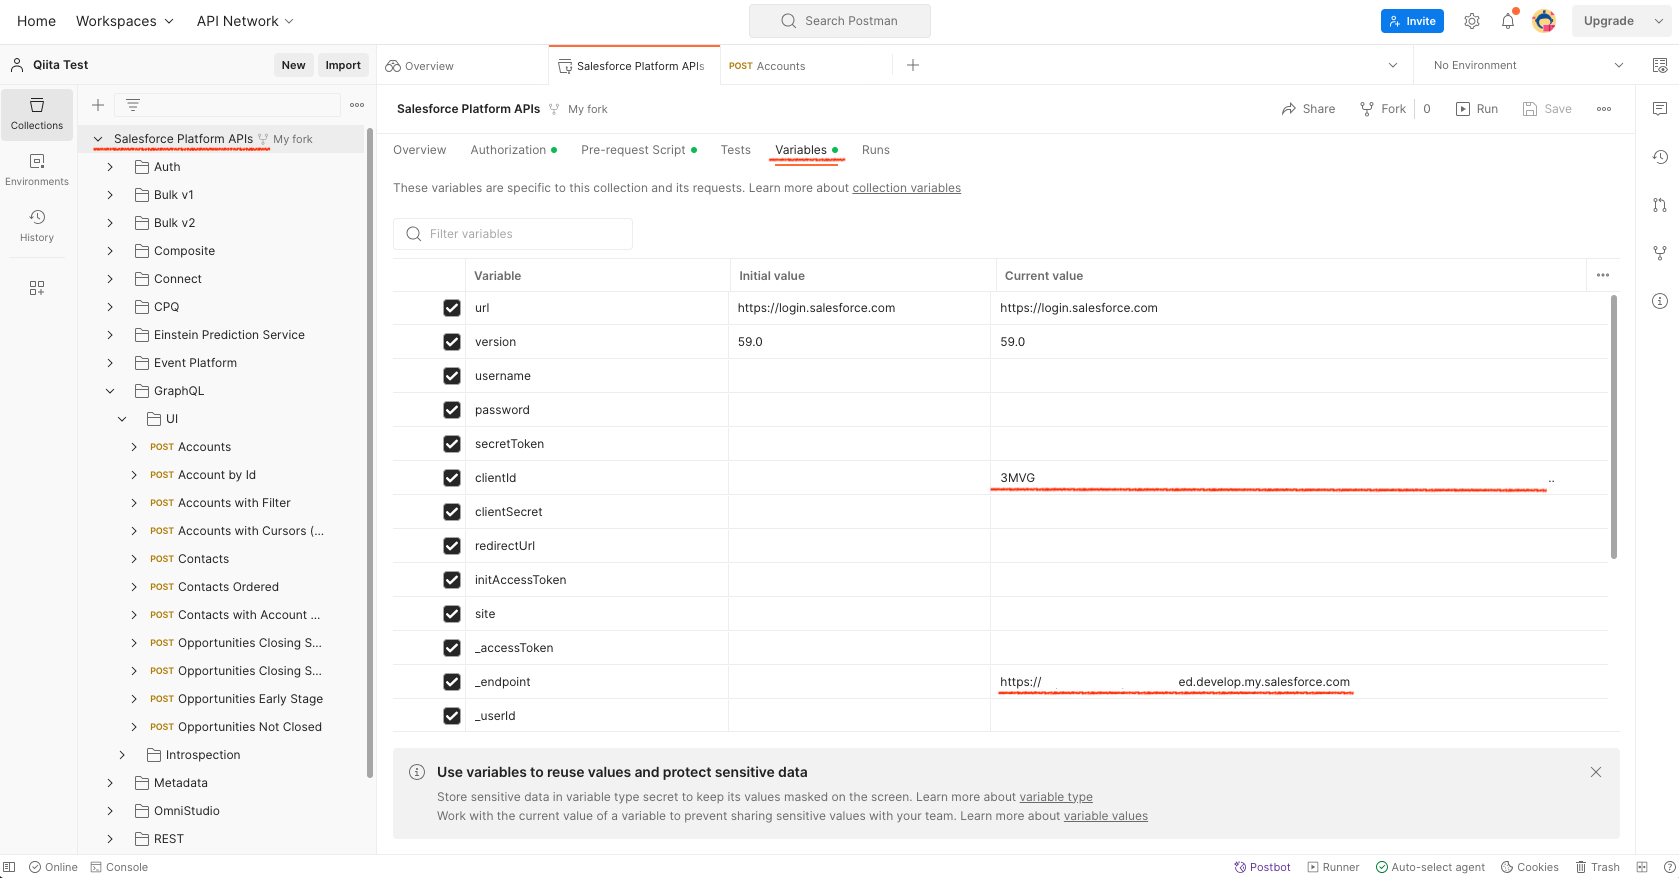This screenshot has width=1679, height=878.
Task: Open the user avatar menu
Action: coord(1544,21)
